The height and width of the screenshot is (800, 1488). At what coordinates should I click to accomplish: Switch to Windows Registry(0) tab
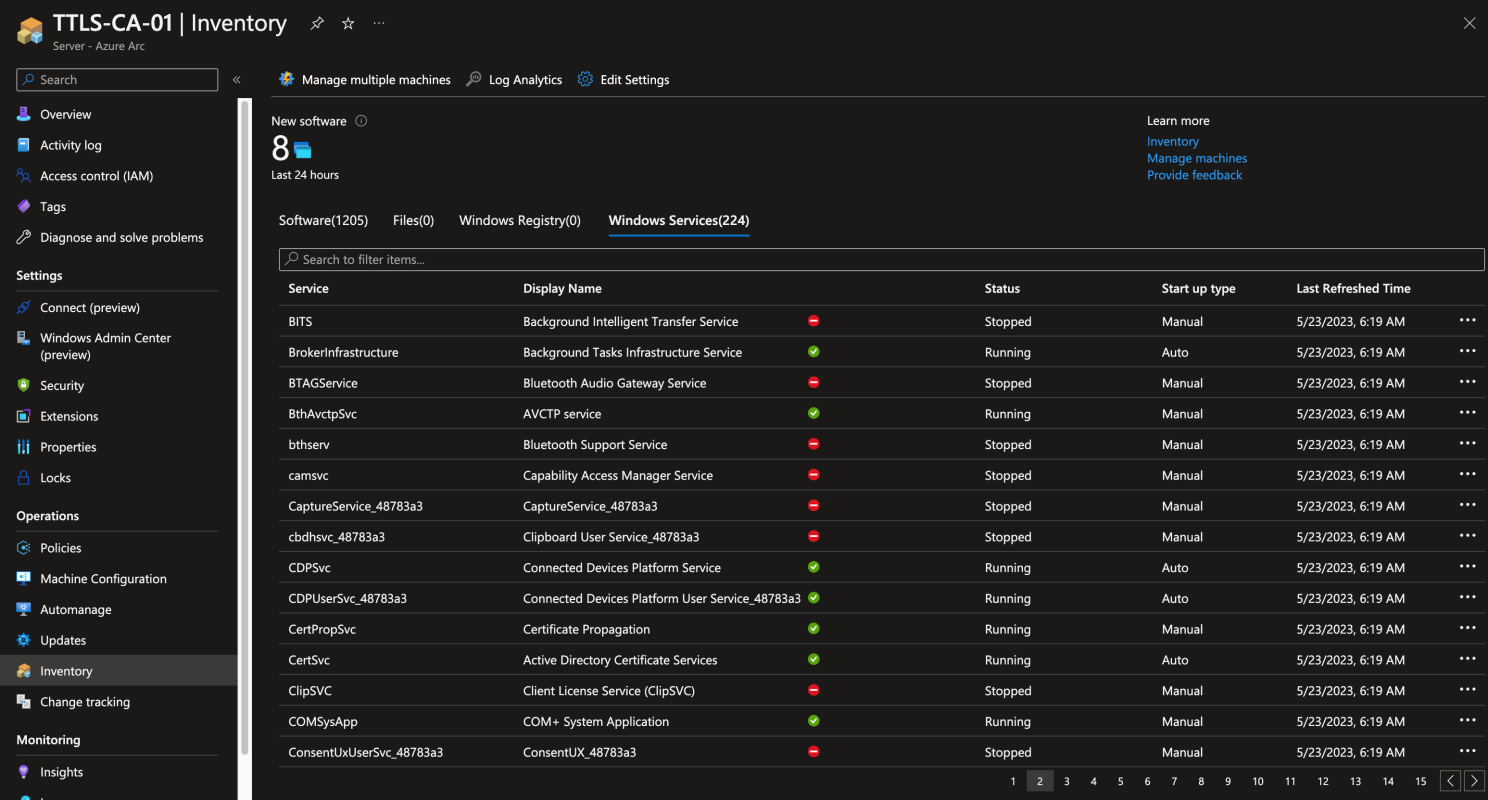[520, 221]
